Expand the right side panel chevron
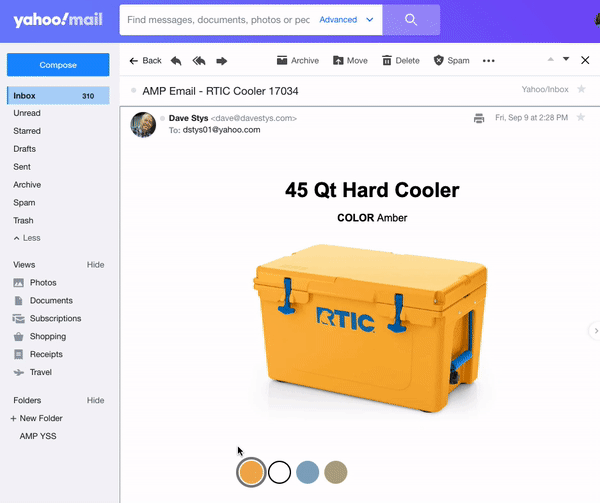The width and height of the screenshot is (600, 503). [595, 331]
